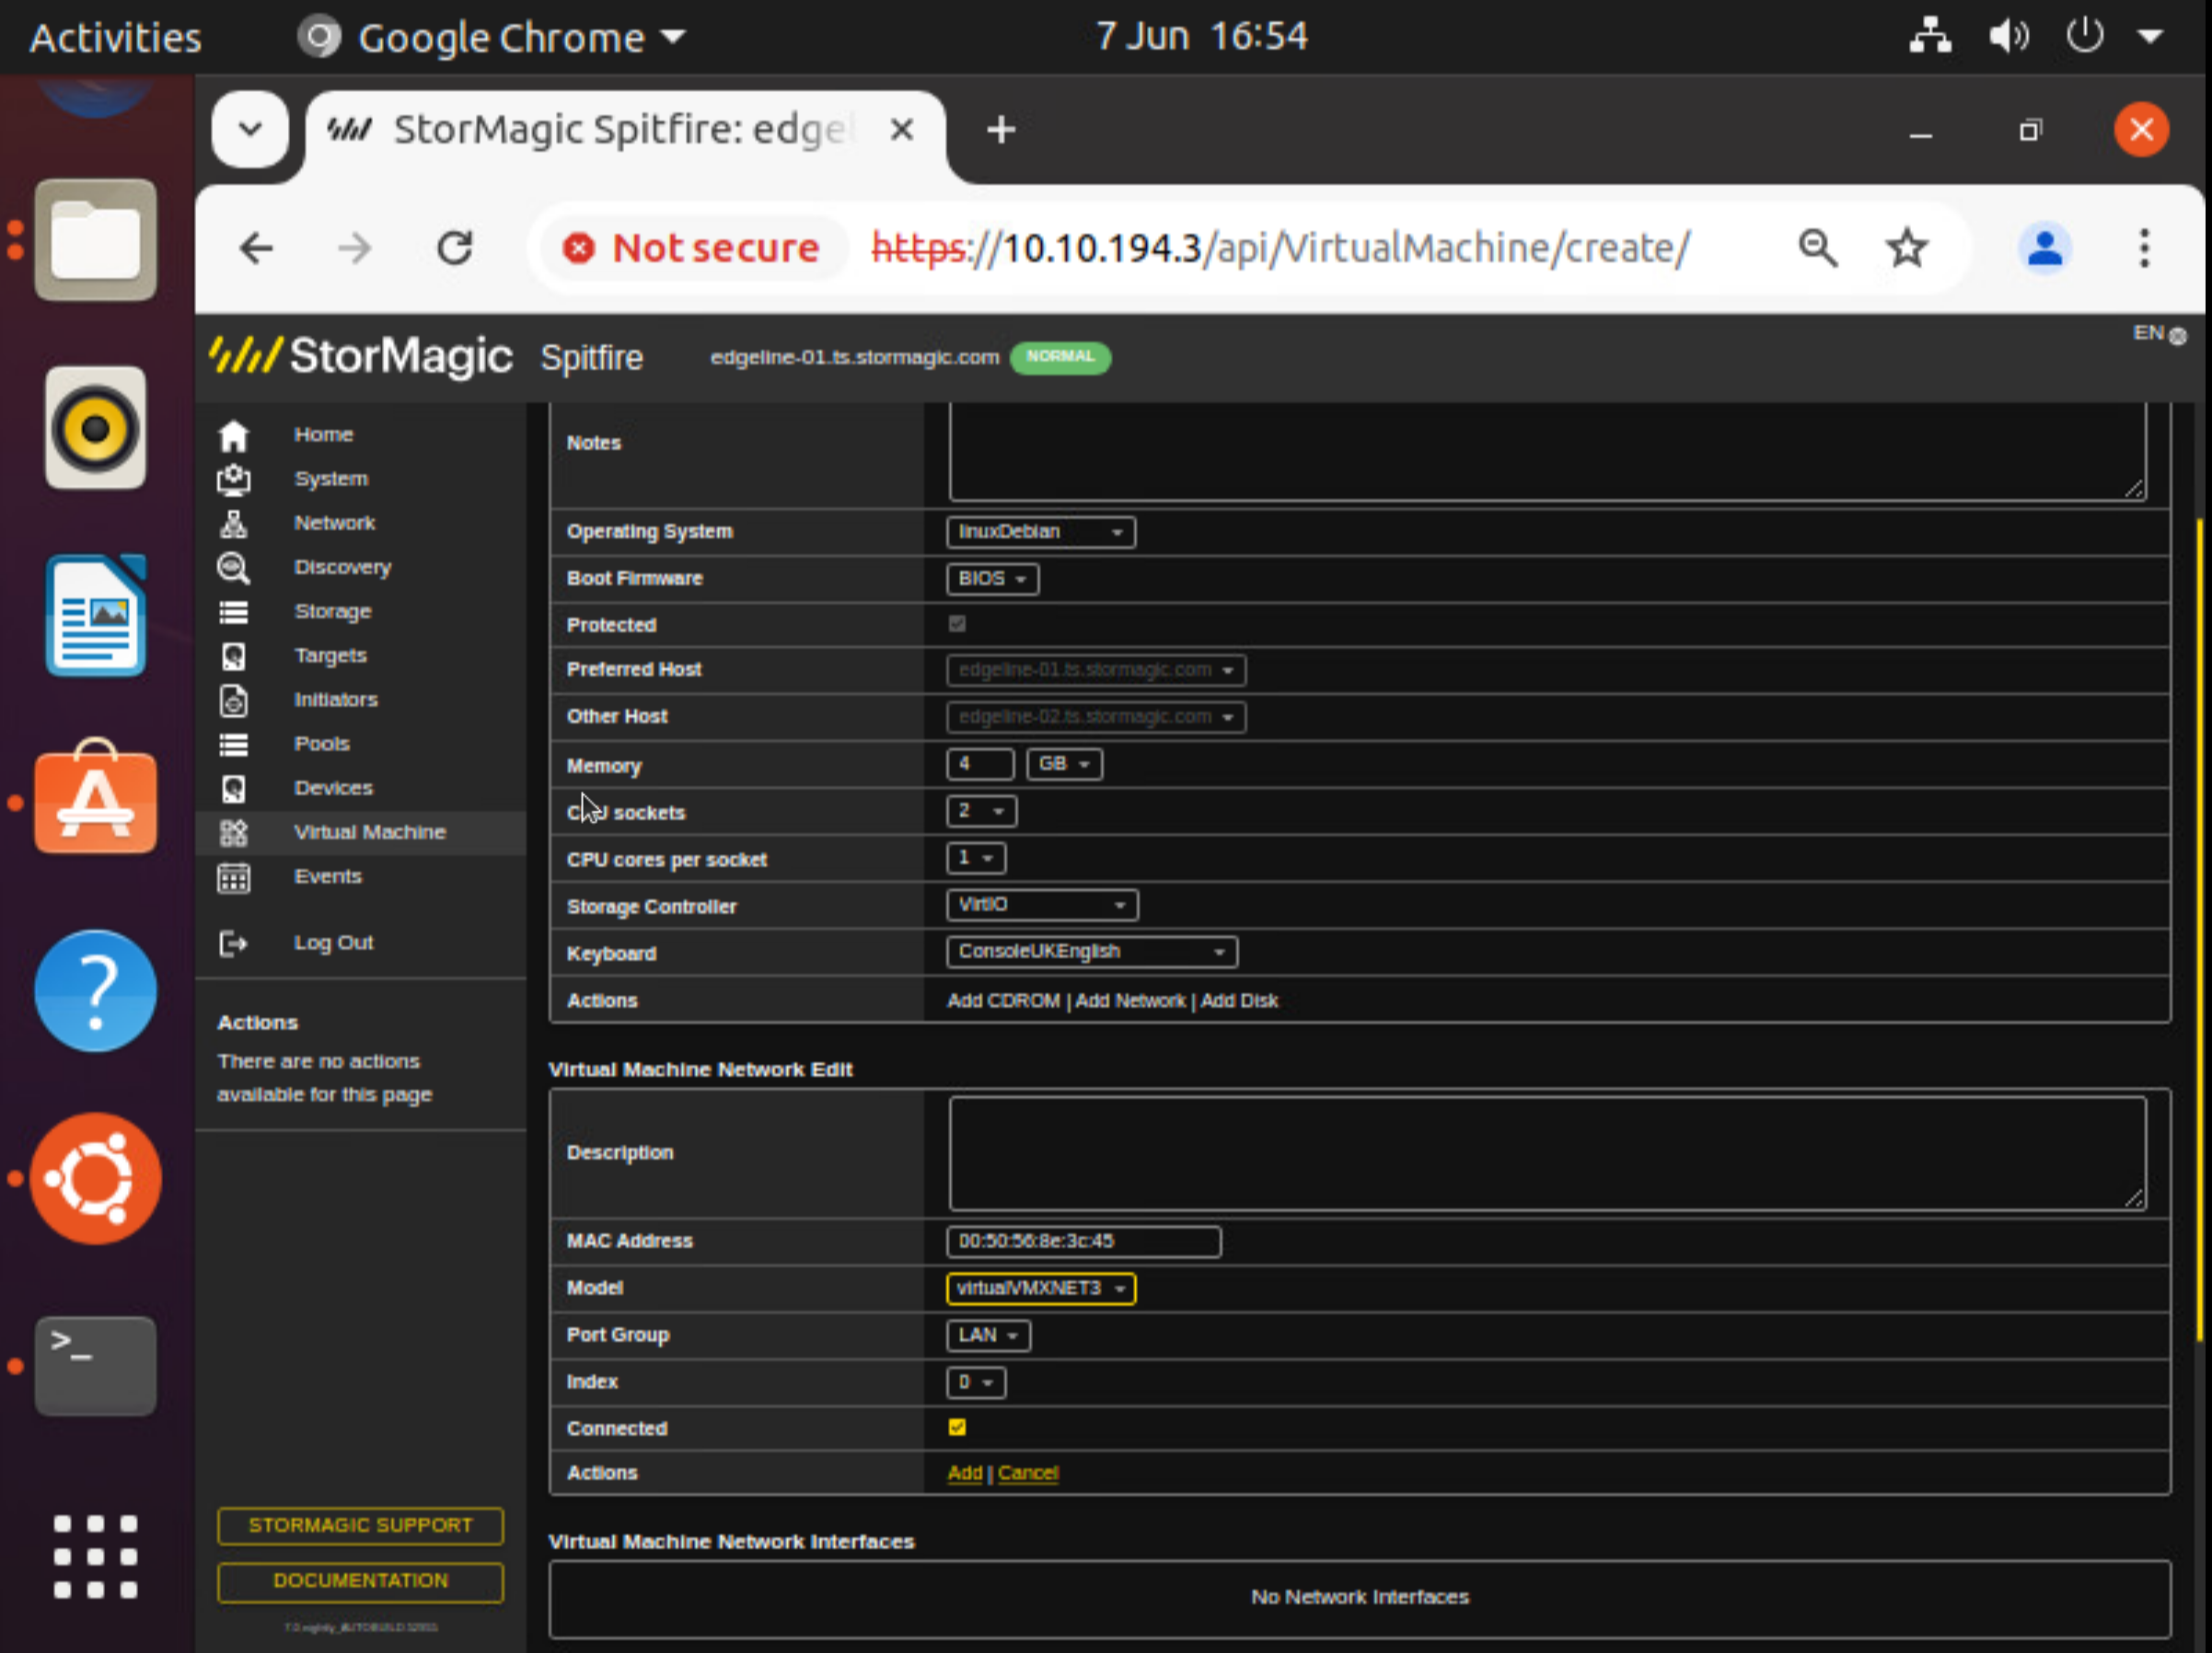Toggle the Connected checkbox

[x=957, y=1427]
